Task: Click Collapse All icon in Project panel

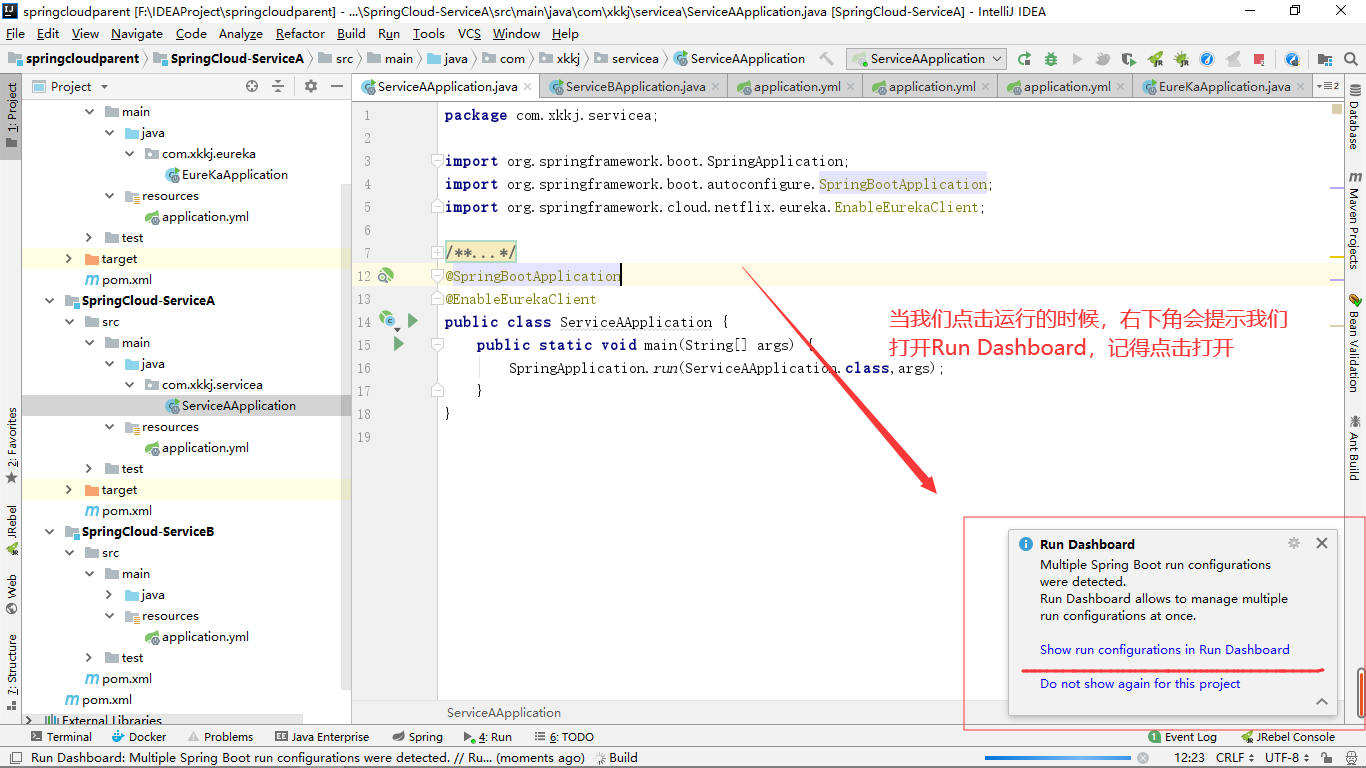Action: (x=280, y=86)
